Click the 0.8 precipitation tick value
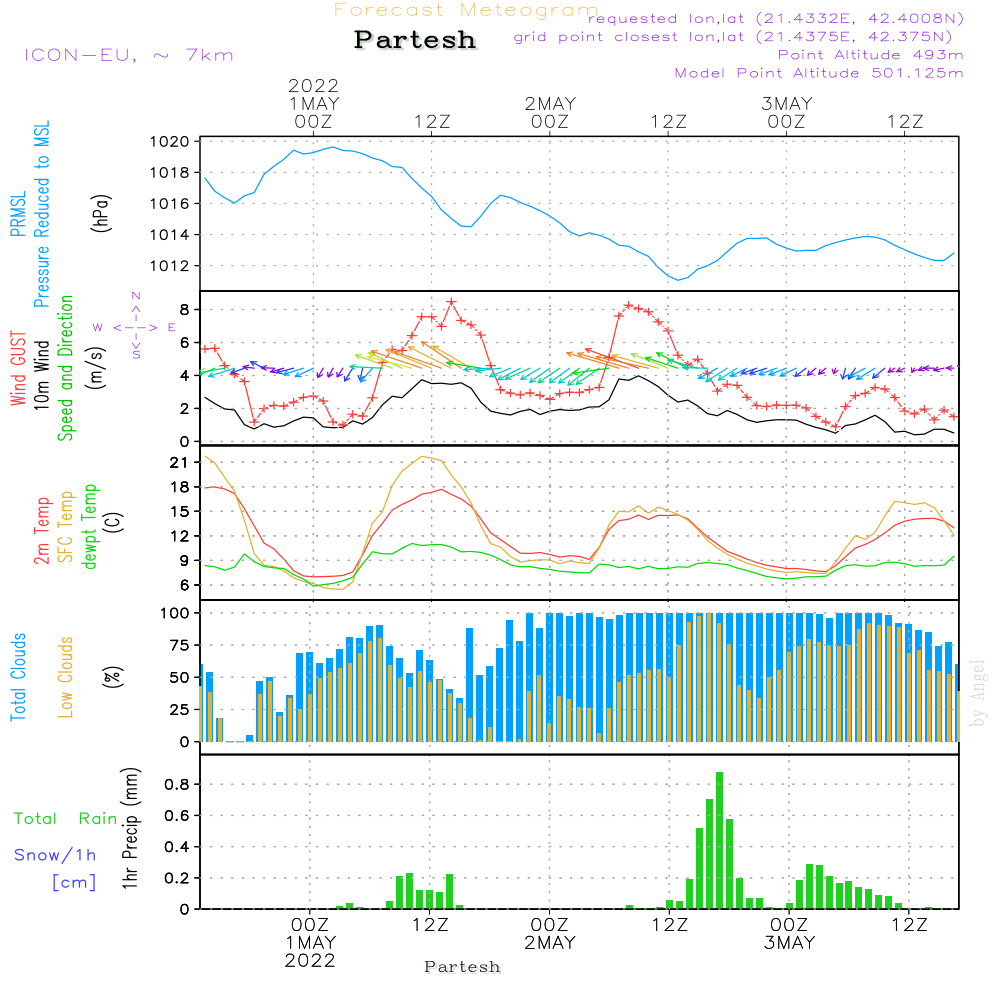1000x1000 pixels. coord(177,784)
